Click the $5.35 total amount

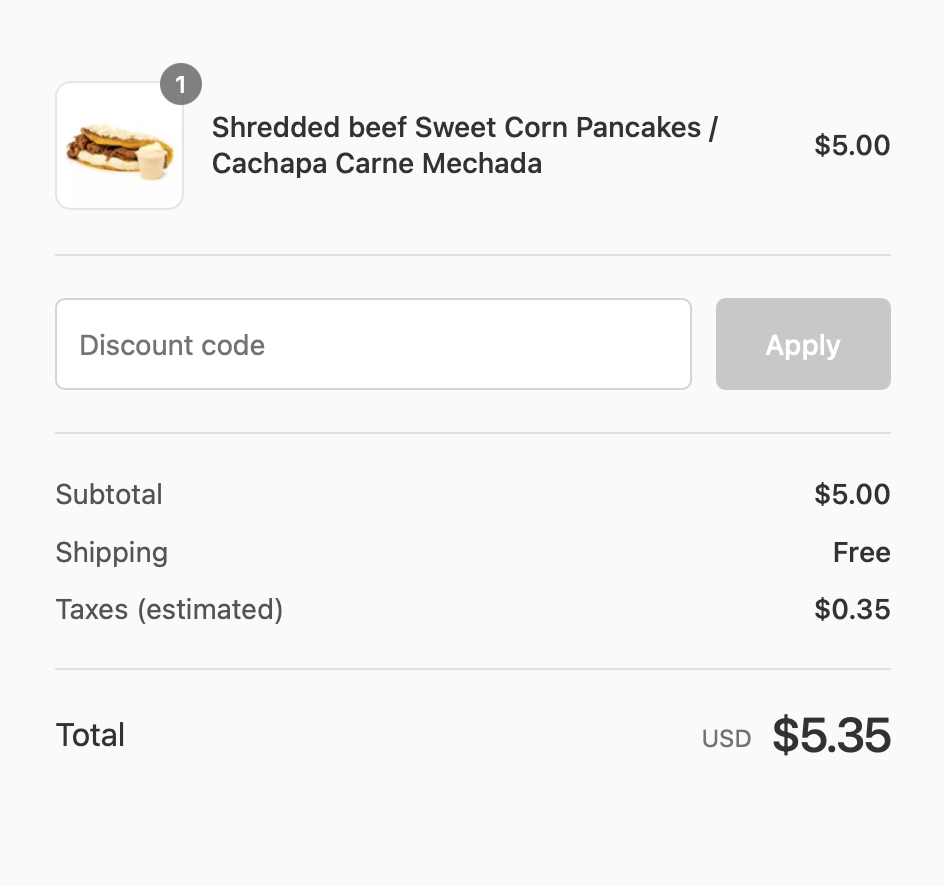click(x=831, y=735)
